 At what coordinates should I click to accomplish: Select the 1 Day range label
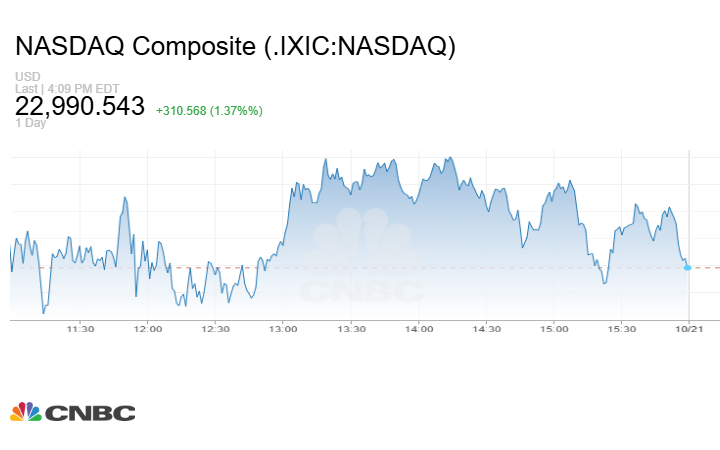(x=30, y=123)
